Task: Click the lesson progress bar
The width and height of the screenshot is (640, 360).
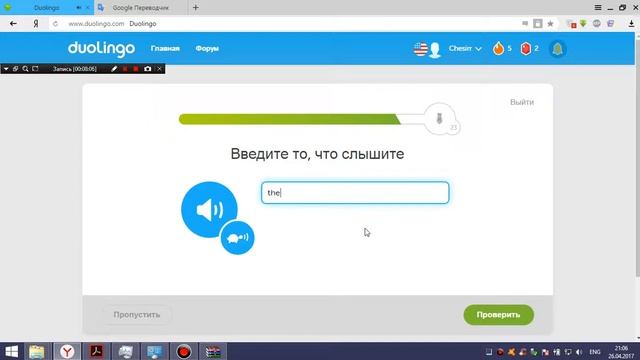Action: (301, 119)
